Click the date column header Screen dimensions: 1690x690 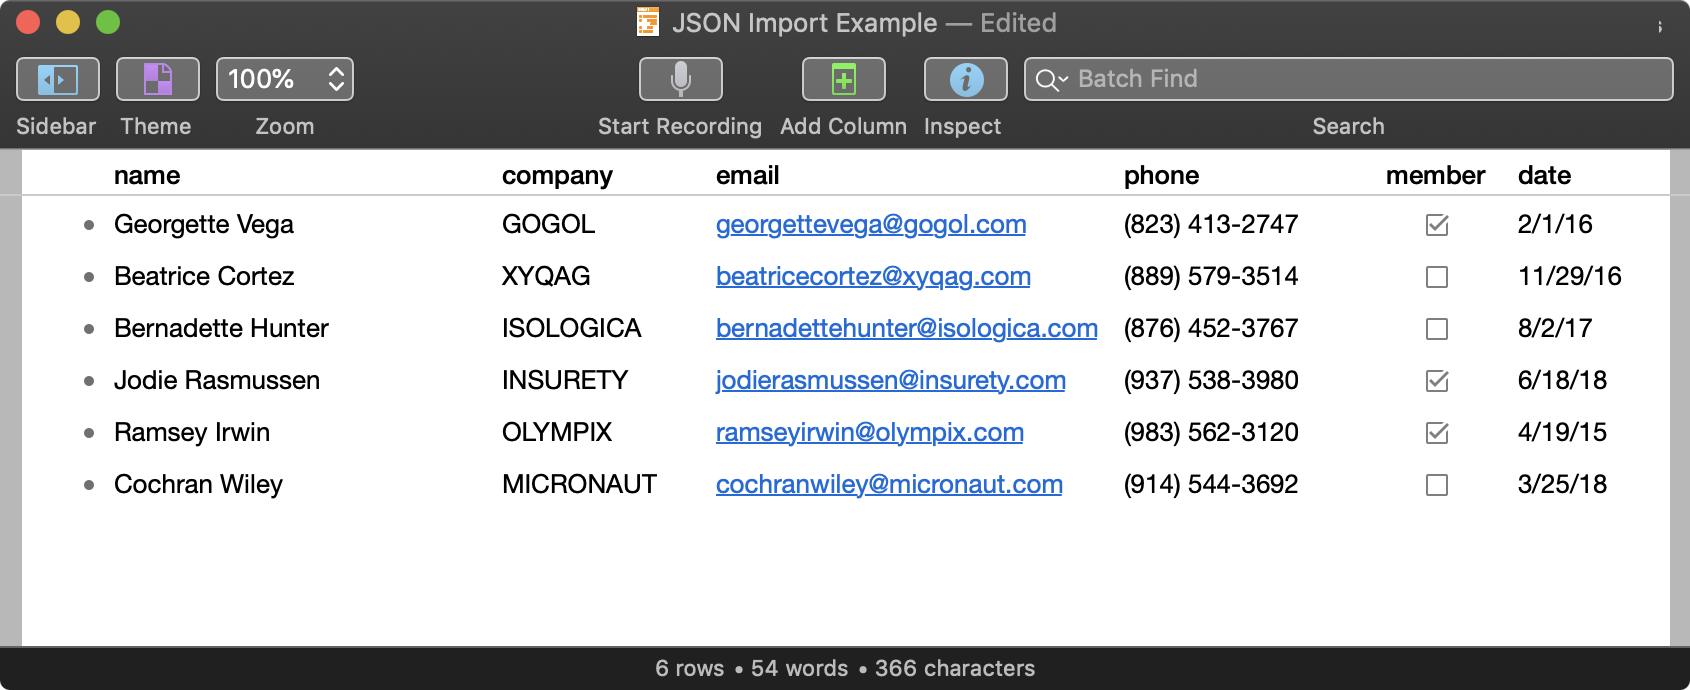(1544, 175)
